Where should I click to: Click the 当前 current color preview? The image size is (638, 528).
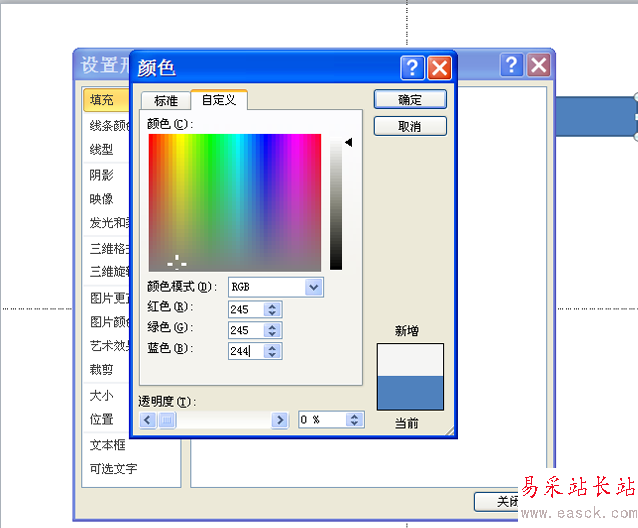click(x=410, y=393)
